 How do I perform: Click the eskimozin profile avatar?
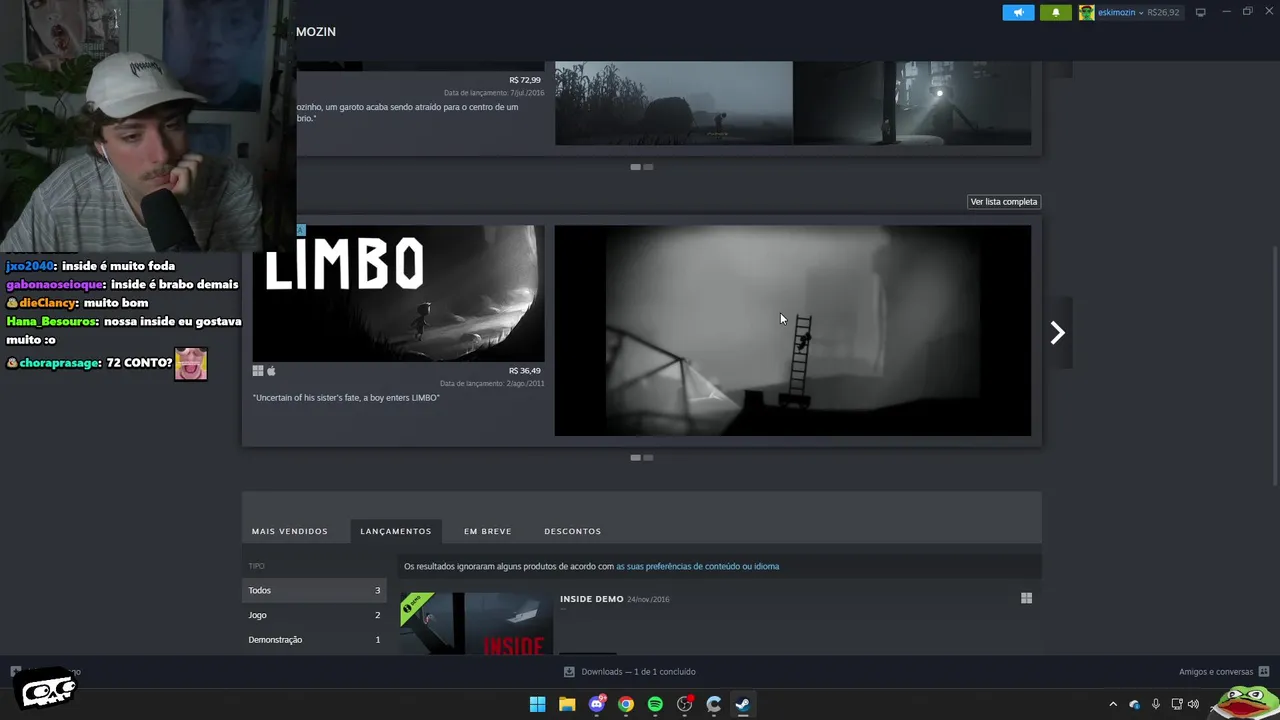point(1086,13)
